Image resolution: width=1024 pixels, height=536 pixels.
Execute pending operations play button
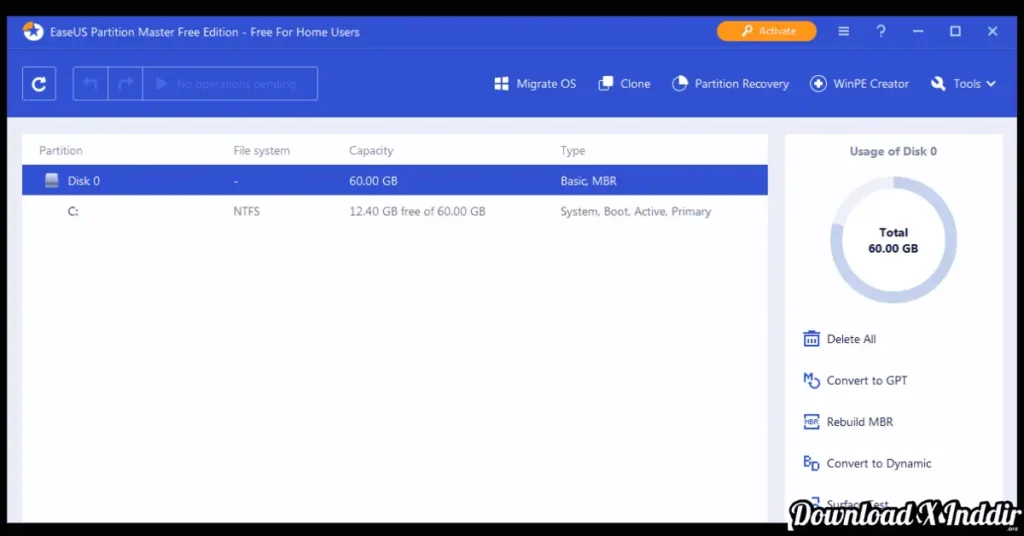pos(230,84)
